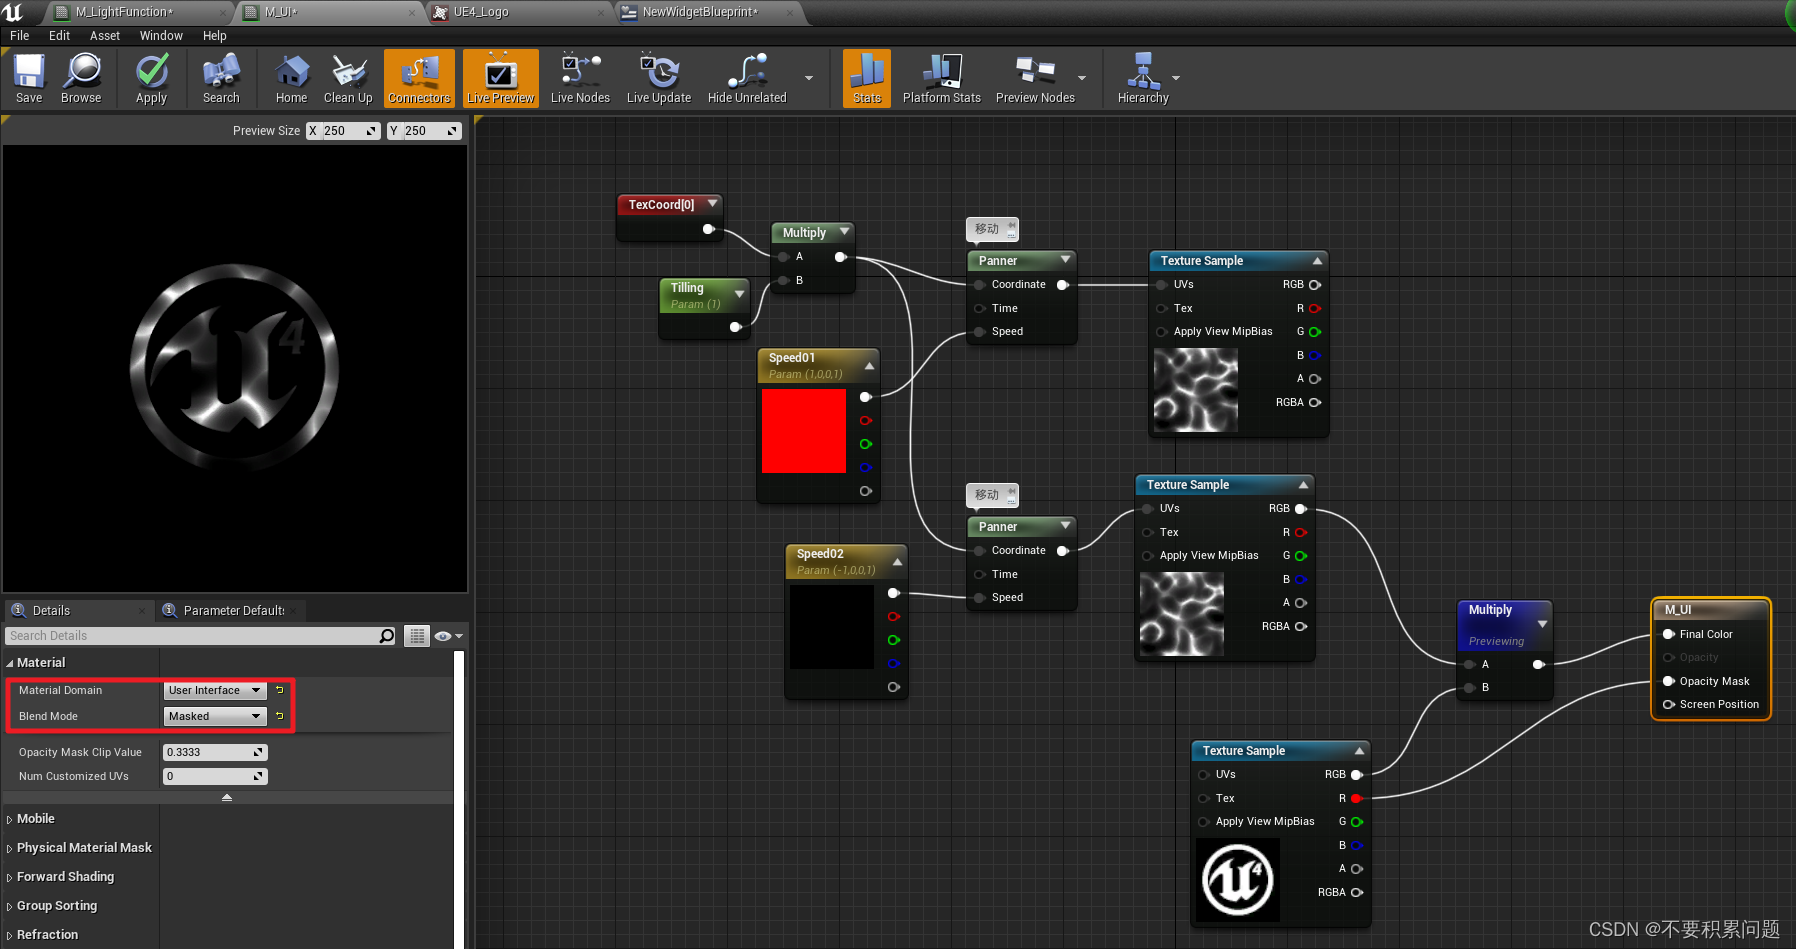Screen dimensions: 1796x949
Task: Reset Blend Mode to default arrow
Action: point(280,716)
